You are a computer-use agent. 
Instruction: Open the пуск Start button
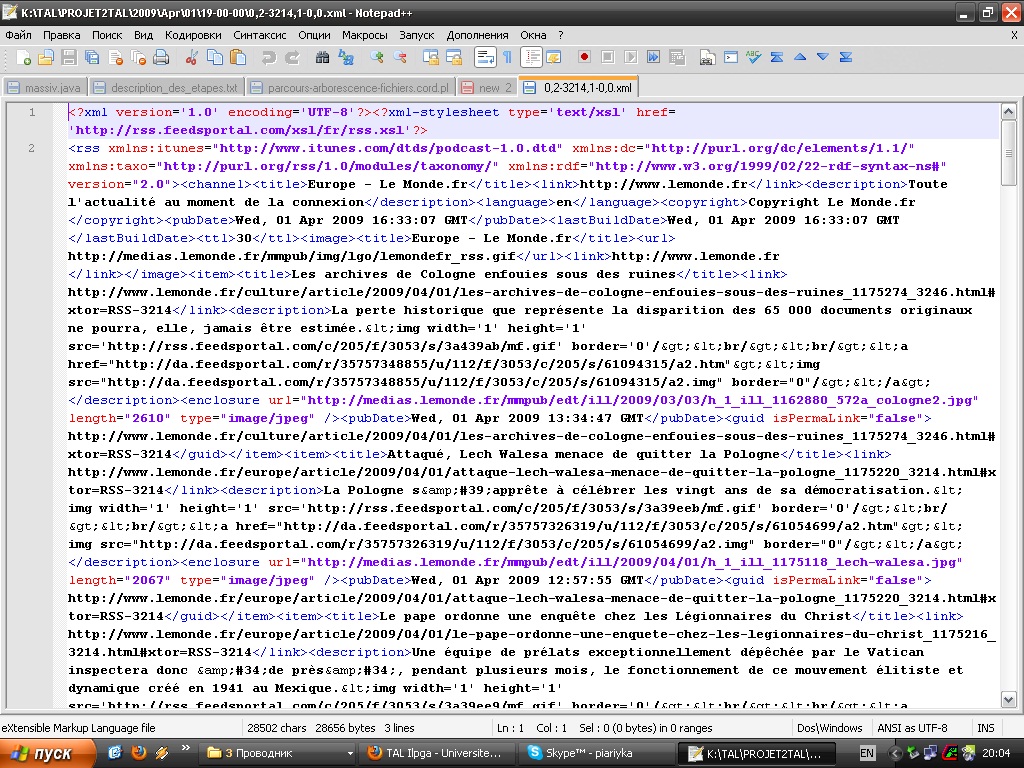(48, 753)
